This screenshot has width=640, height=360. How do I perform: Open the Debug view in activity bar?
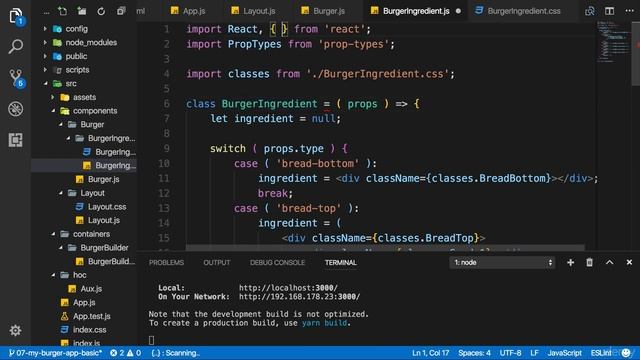(16, 109)
